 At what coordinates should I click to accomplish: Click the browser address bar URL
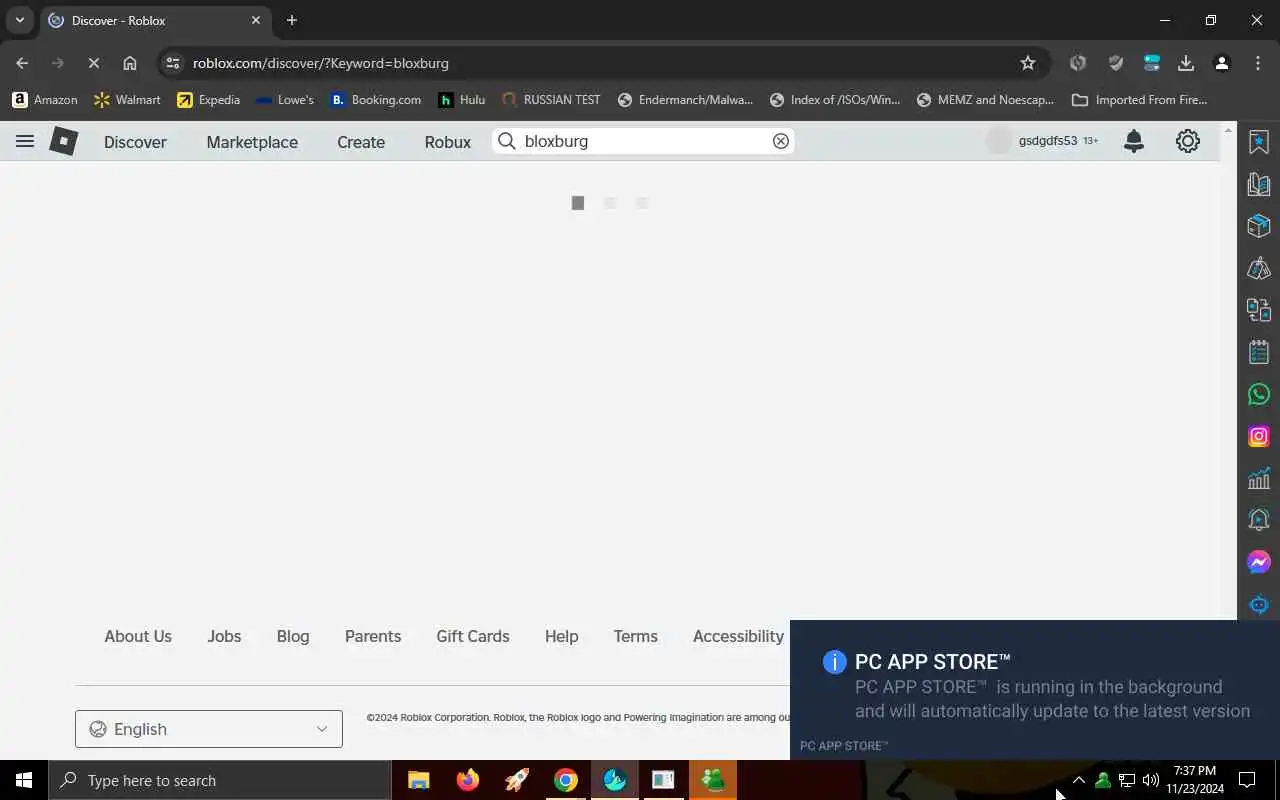coord(321,63)
